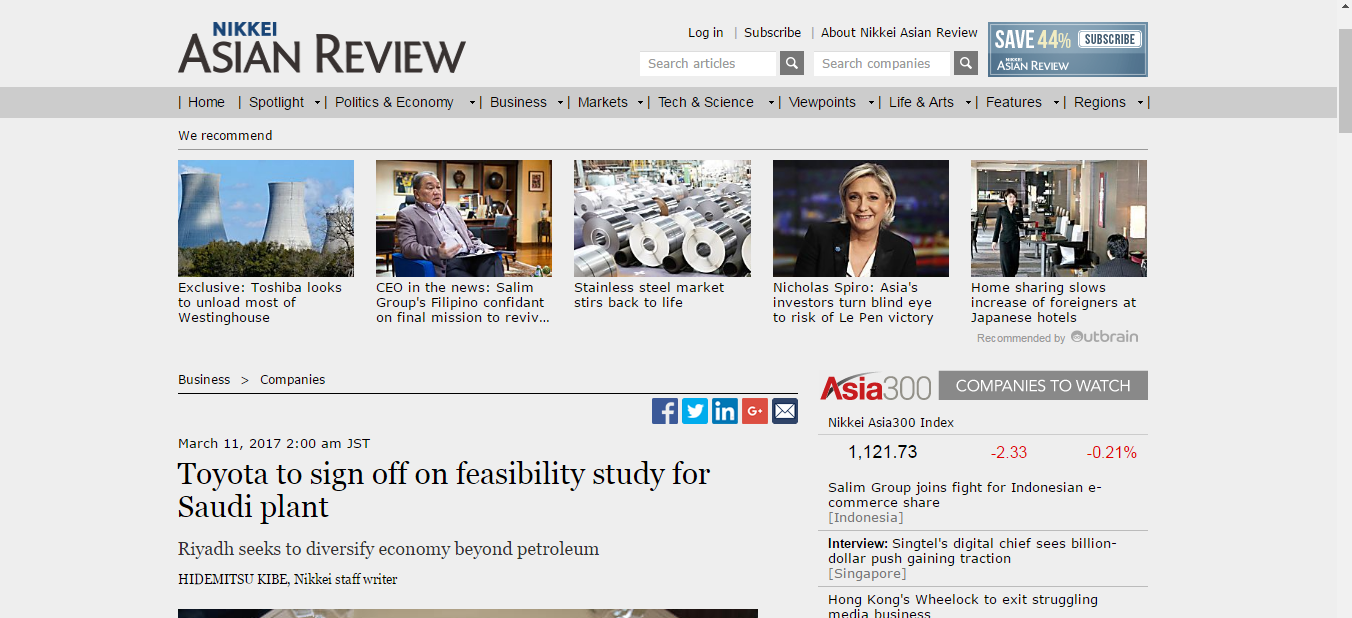Image resolution: width=1352 pixels, height=618 pixels.
Task: Open the Regions menu item
Action: [x=1100, y=102]
